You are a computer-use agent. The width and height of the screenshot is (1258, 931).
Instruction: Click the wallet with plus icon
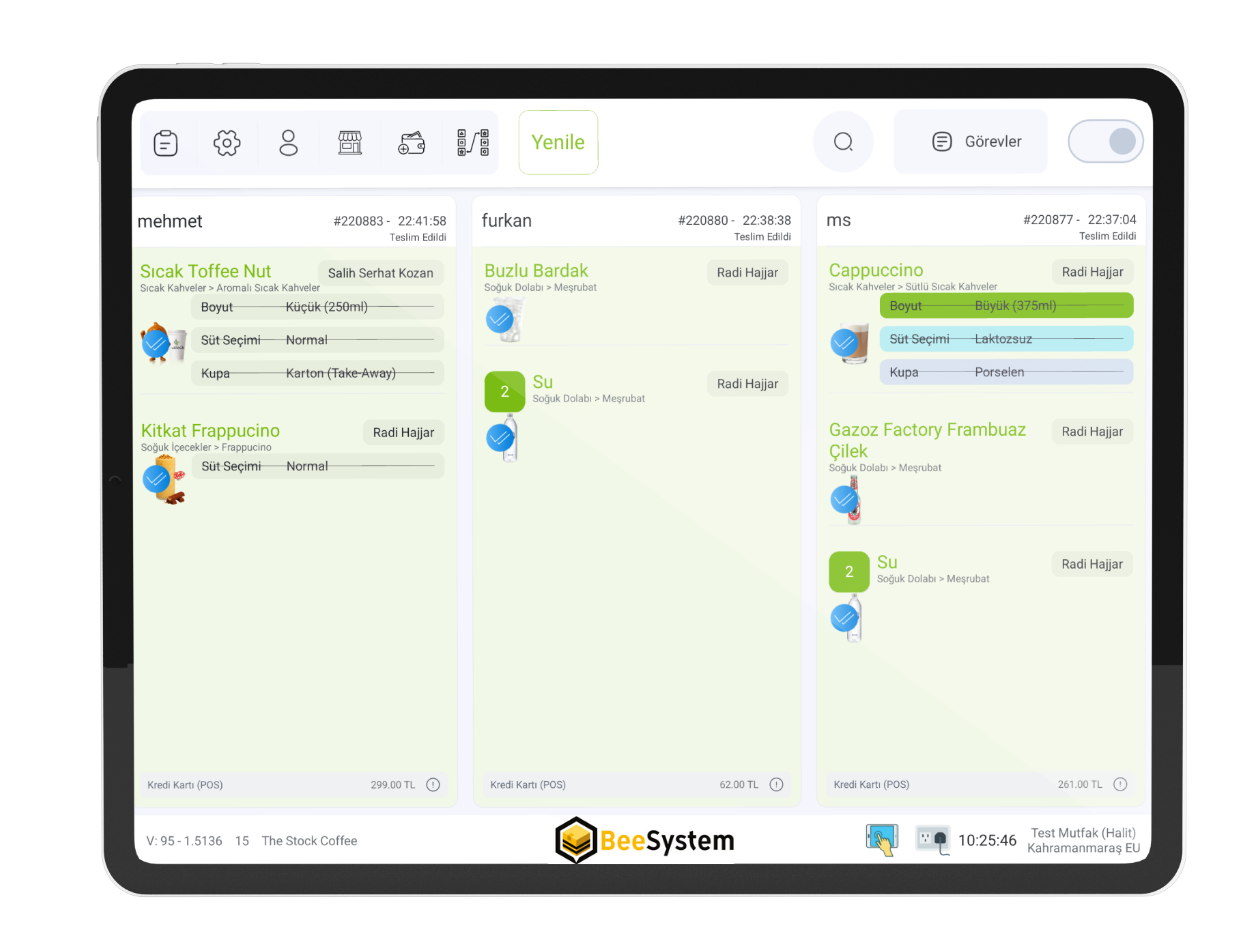point(411,143)
